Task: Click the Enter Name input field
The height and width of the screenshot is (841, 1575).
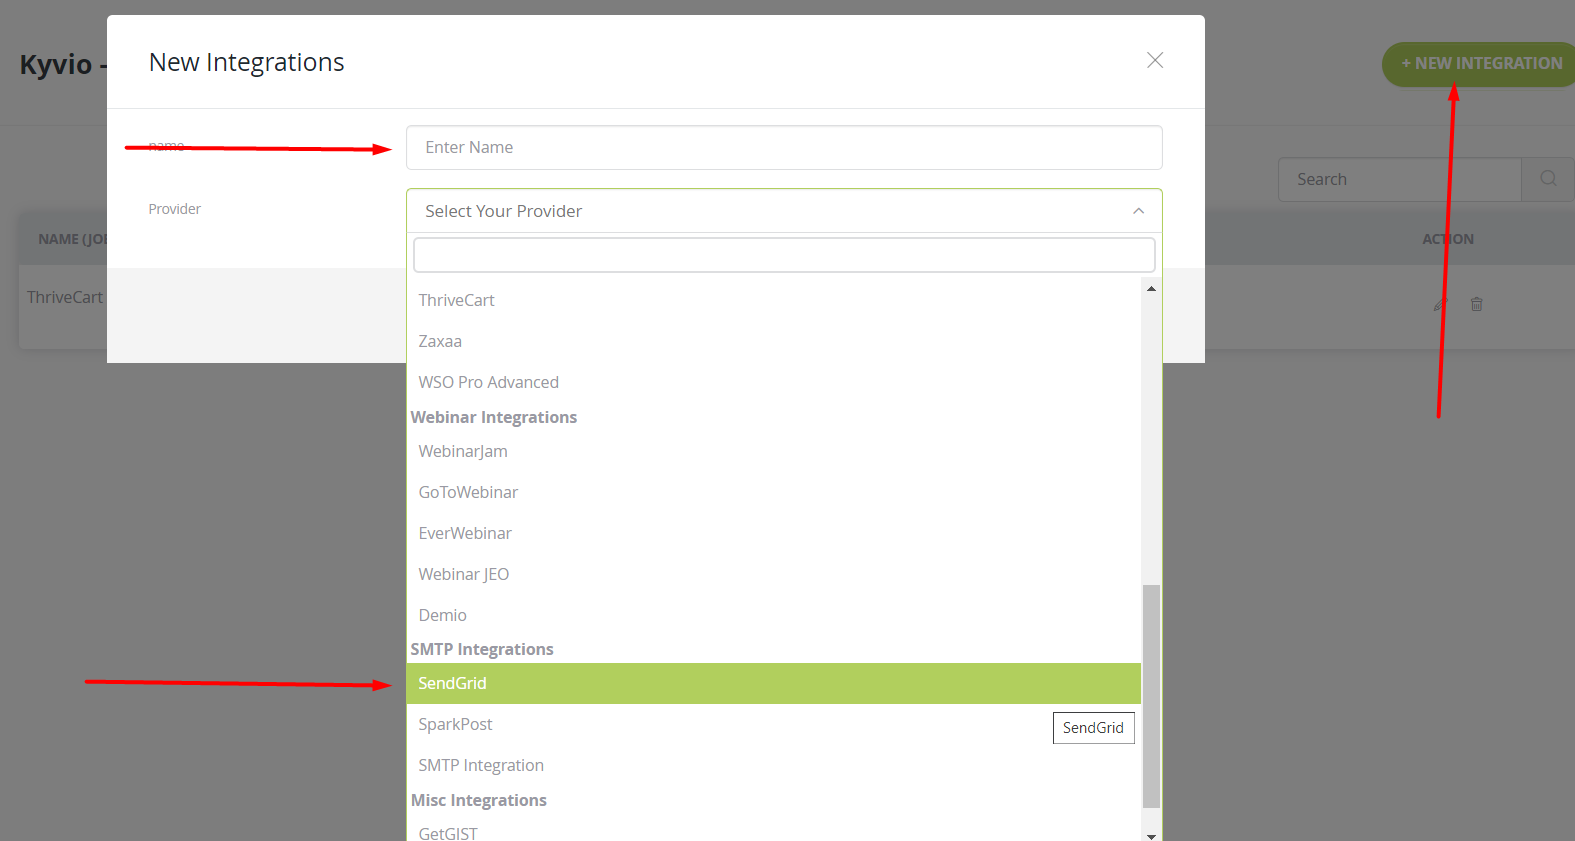Action: pos(784,148)
